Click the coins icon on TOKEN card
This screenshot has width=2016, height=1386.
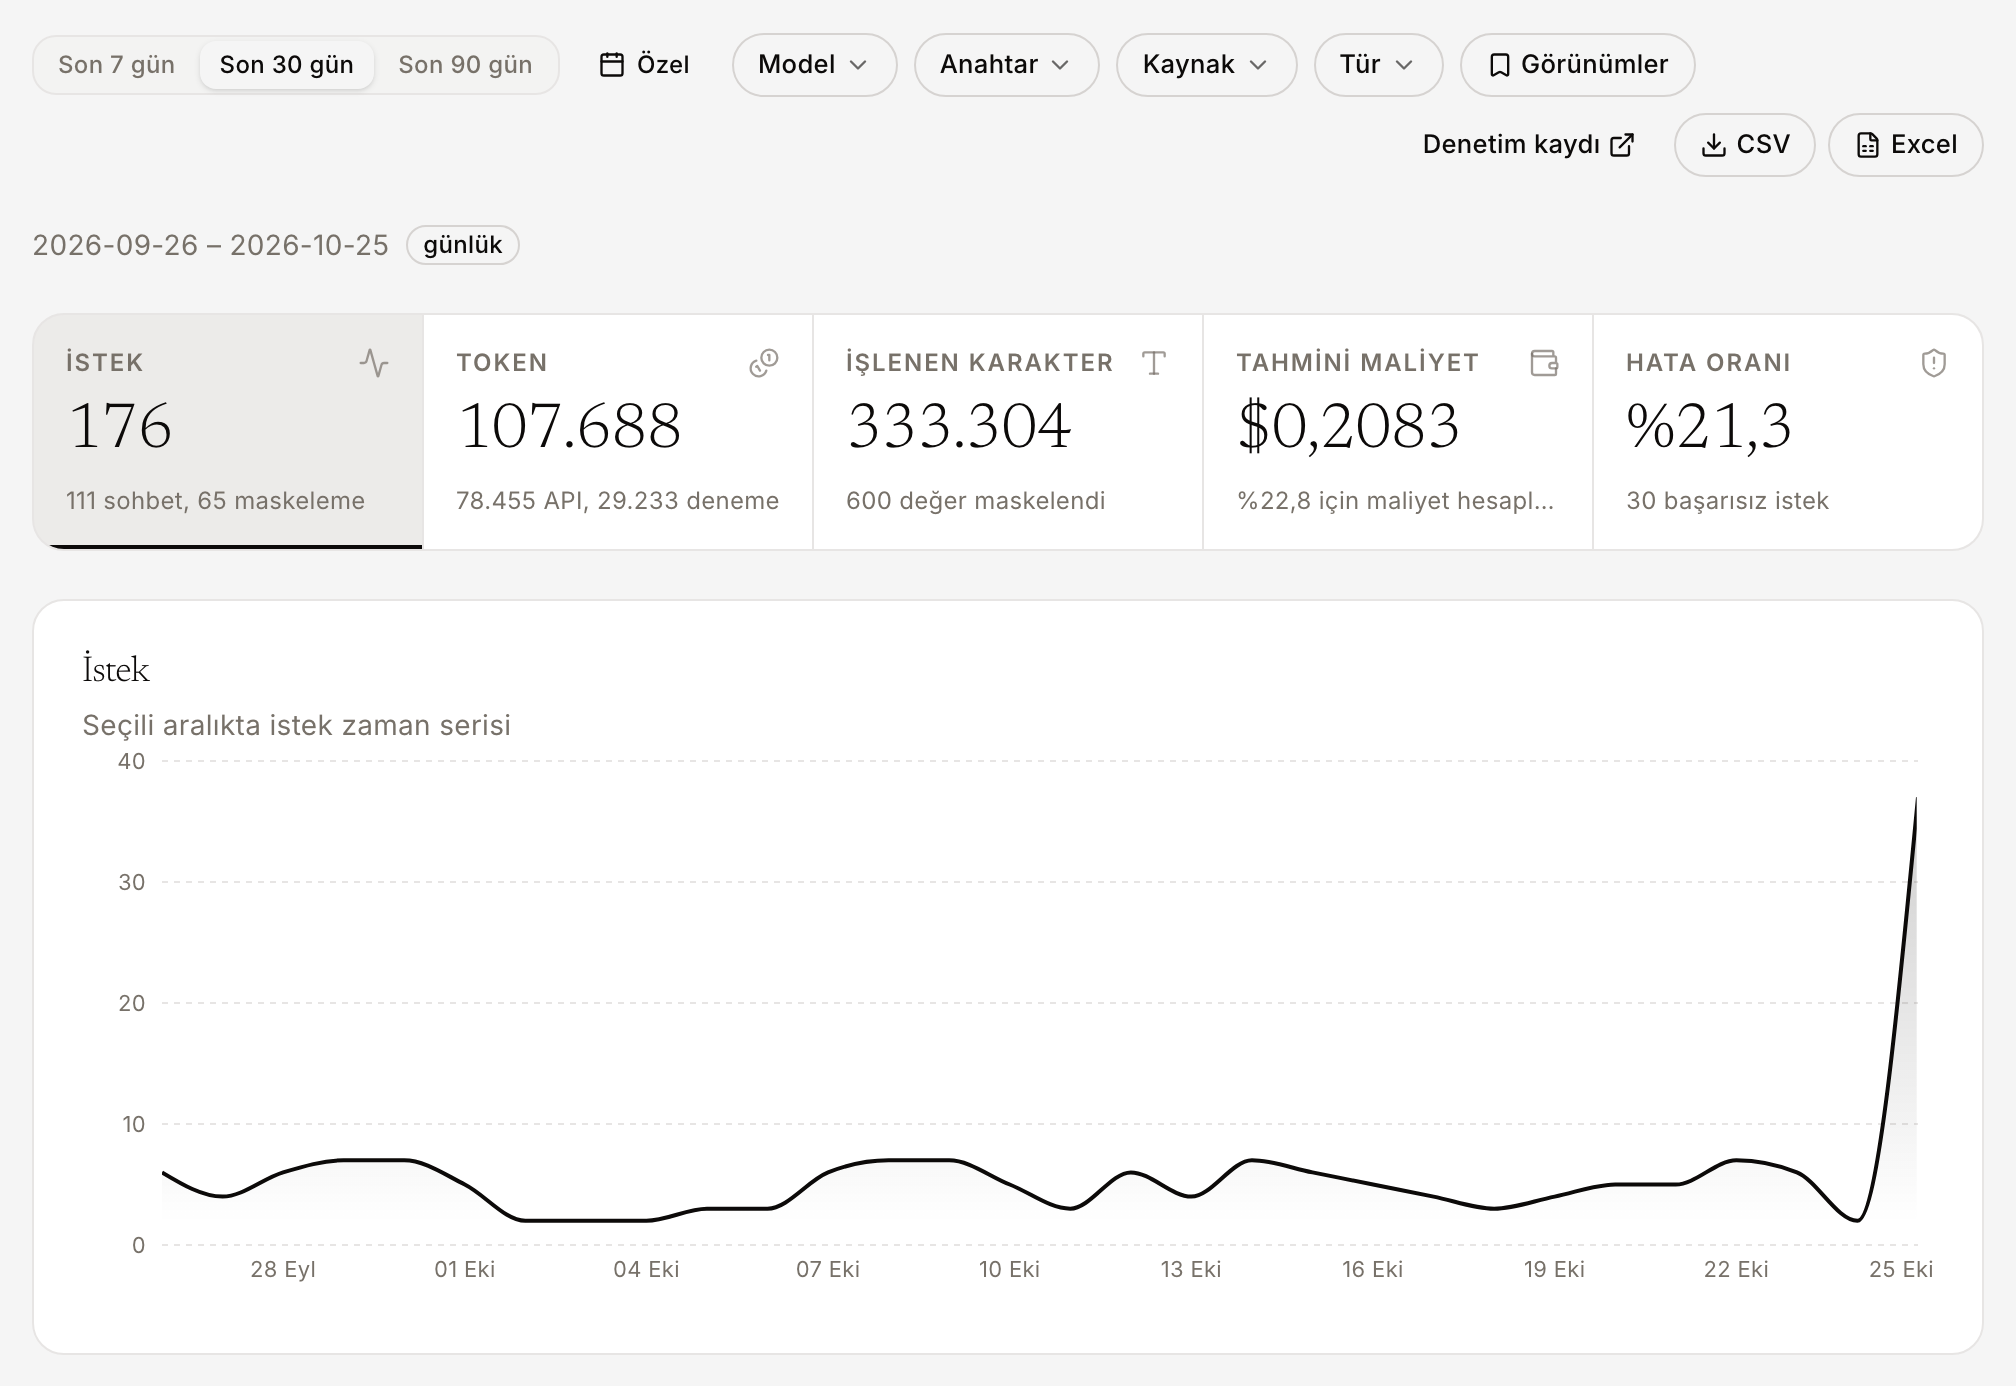[764, 362]
